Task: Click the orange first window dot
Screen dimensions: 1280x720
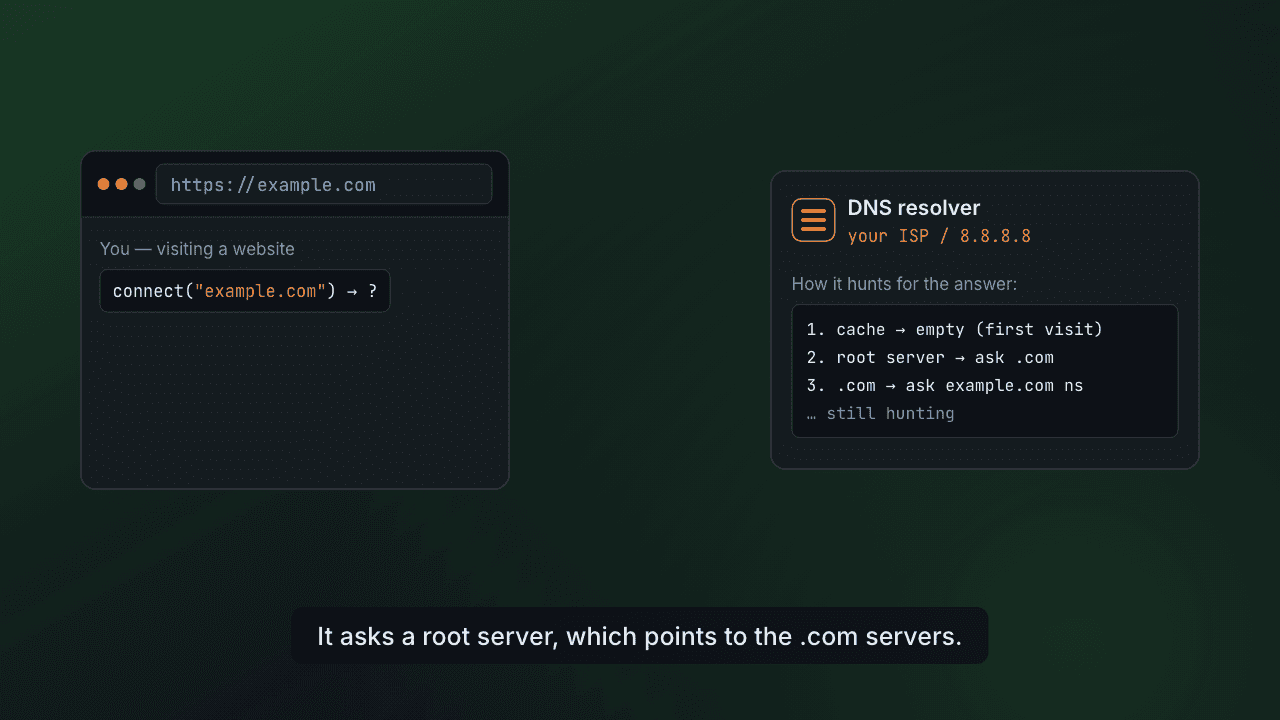Action: (x=103, y=184)
